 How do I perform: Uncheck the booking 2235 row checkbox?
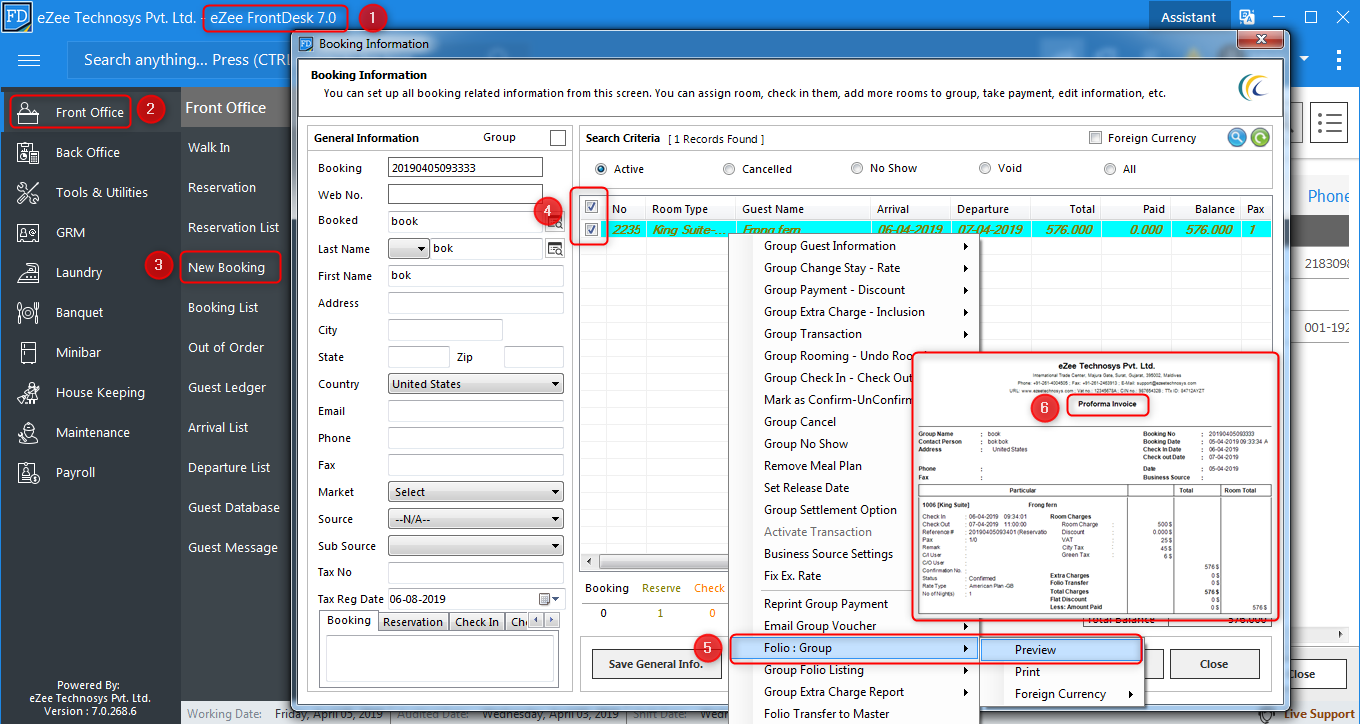coord(591,230)
